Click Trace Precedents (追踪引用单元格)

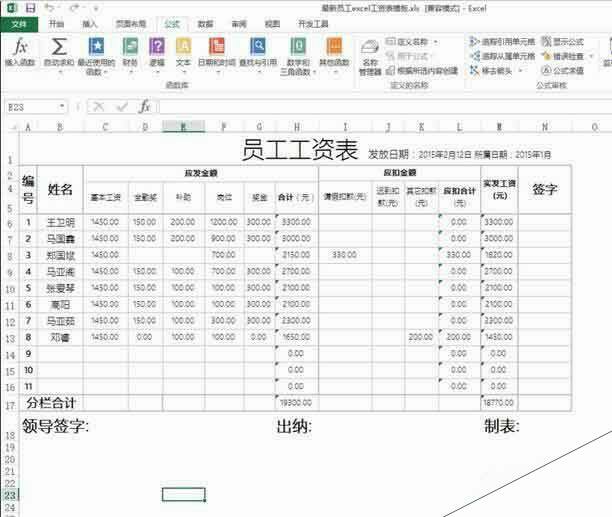[x=506, y=42]
